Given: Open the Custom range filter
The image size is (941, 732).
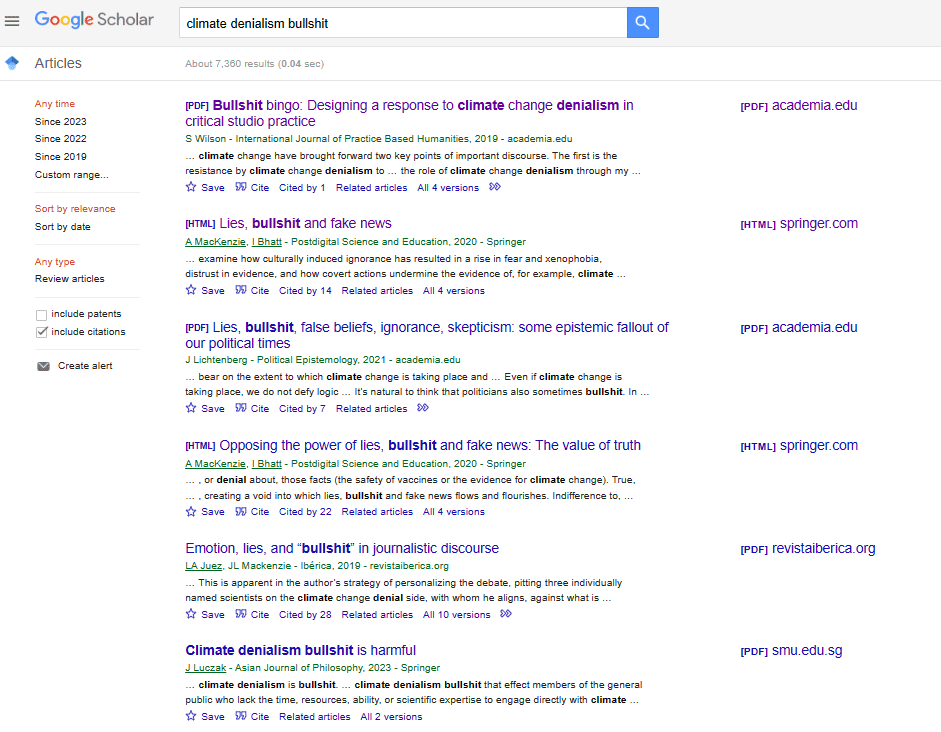Looking at the screenshot, I should point(71,175).
